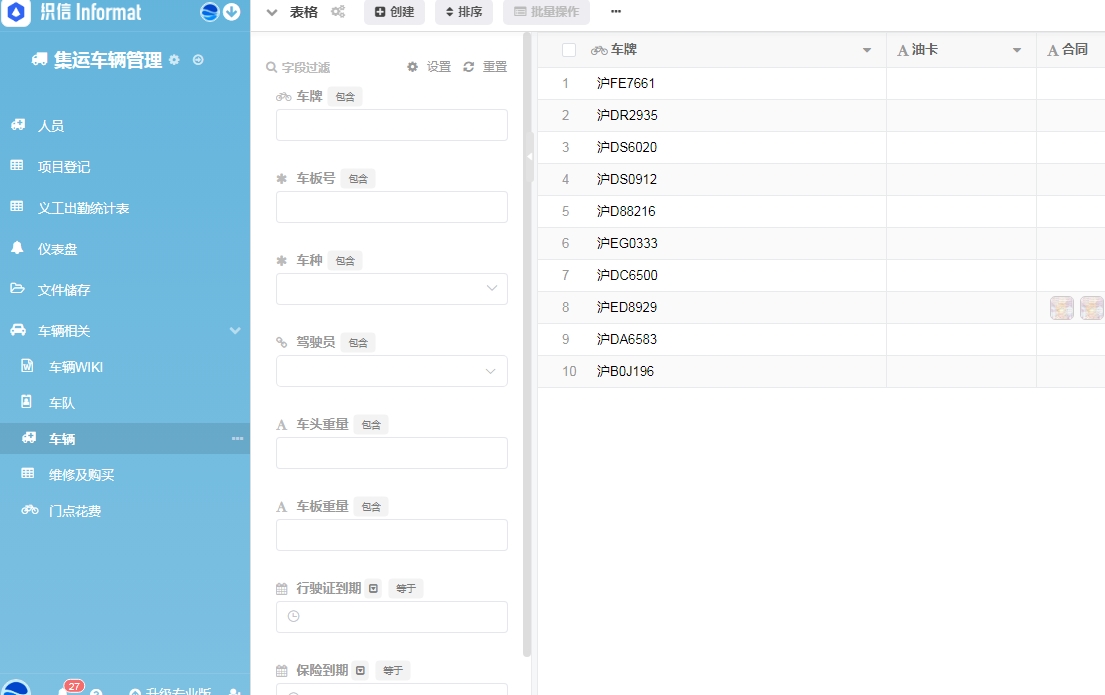
Task: Click the three-dot more icon on 车辆 item
Action: [x=238, y=439]
